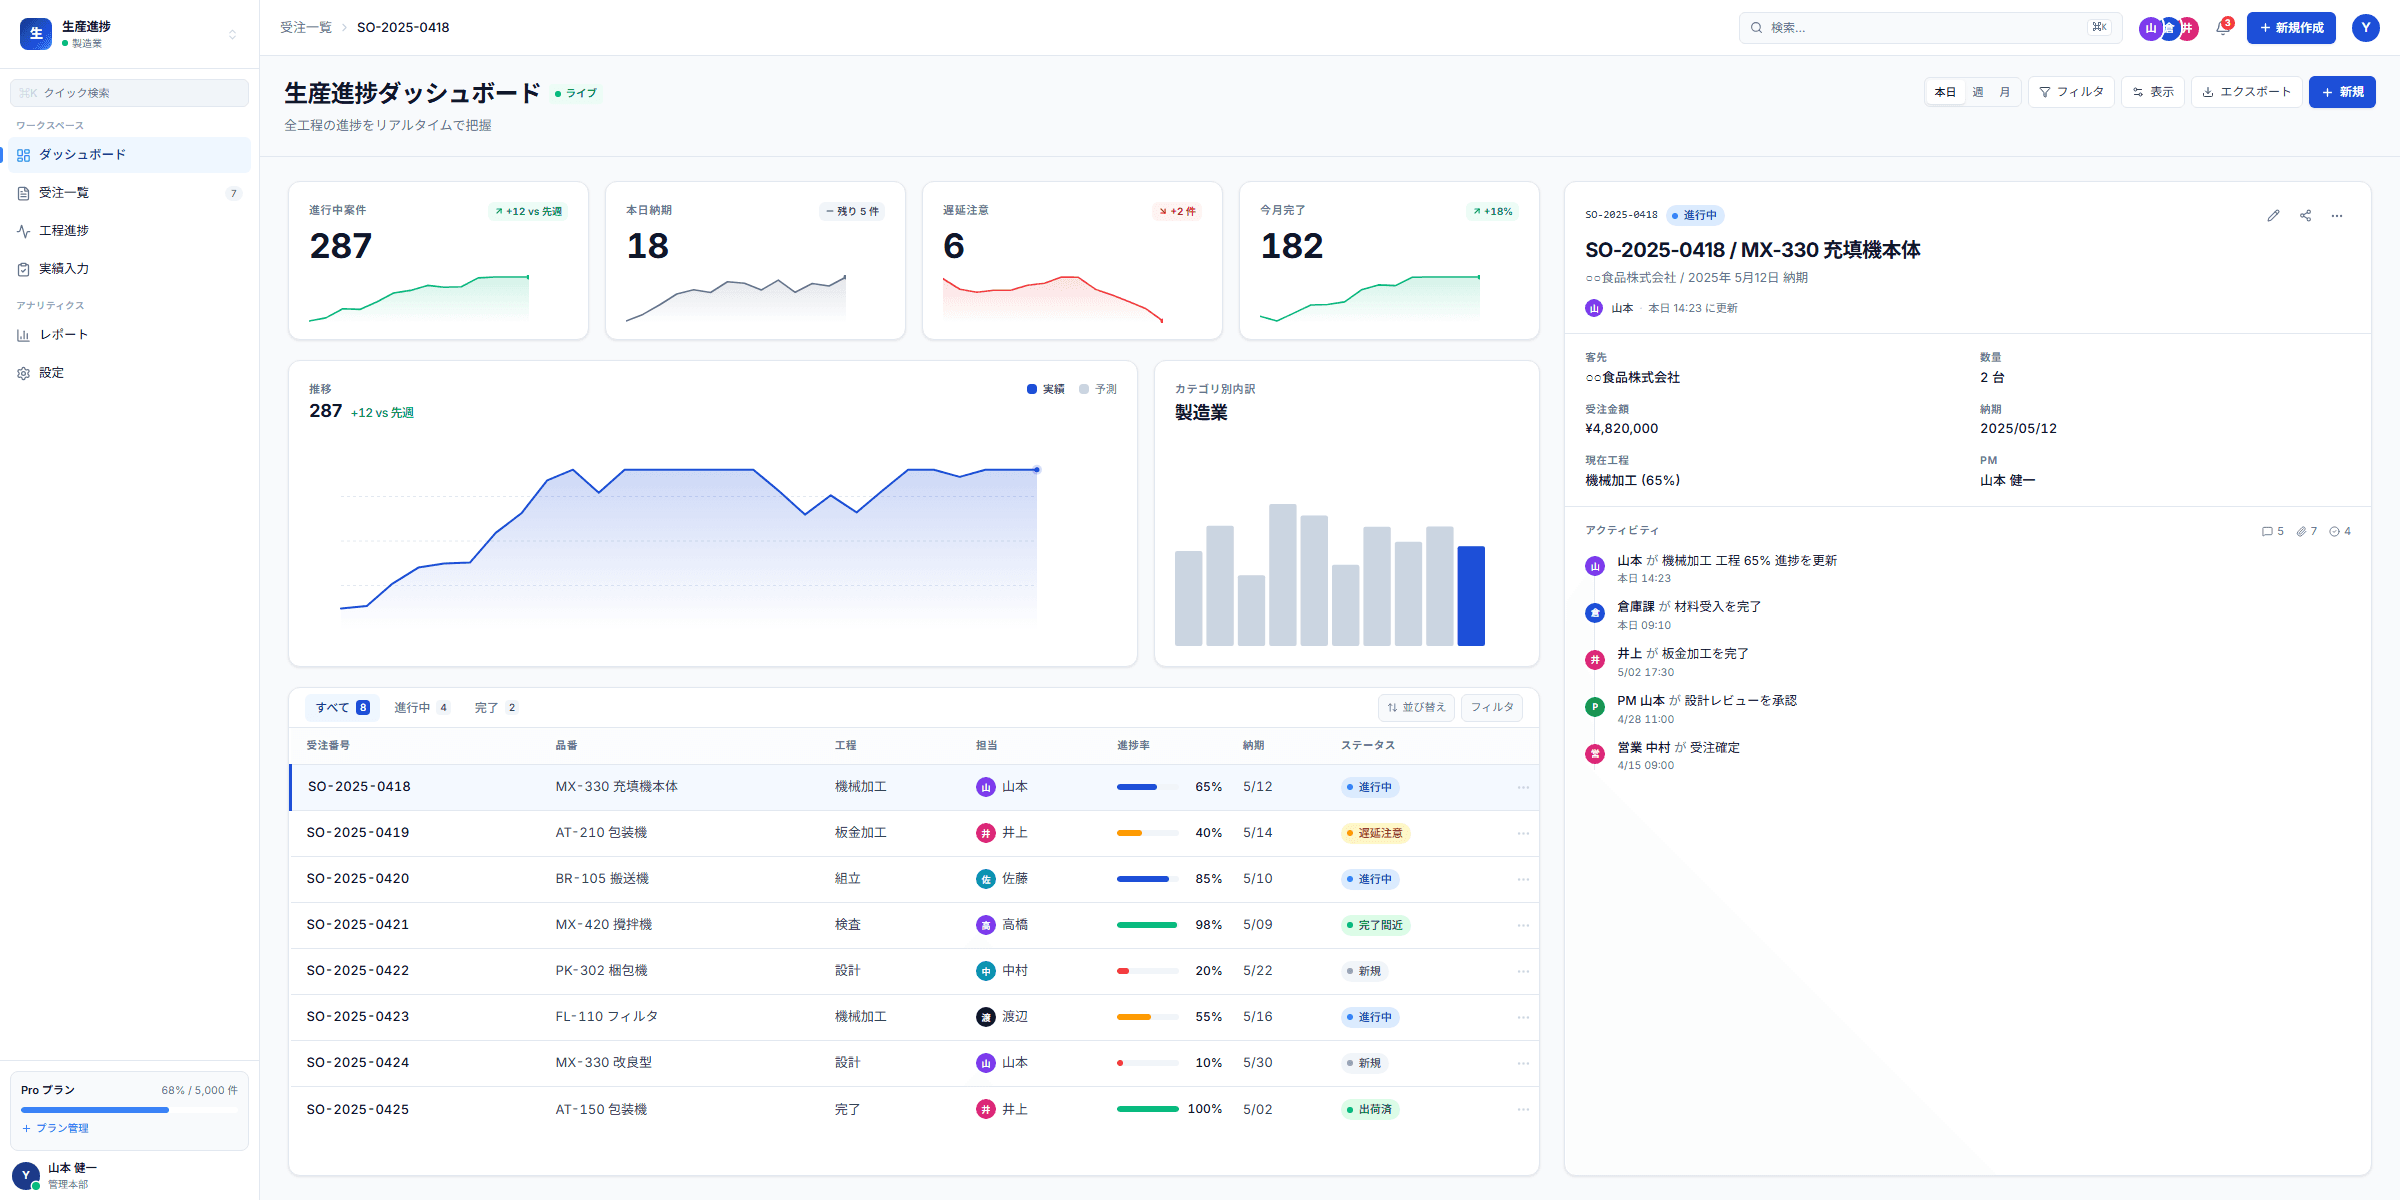This screenshot has width=2400, height=1200.
Task: Click the レポート chart icon in sidebar
Action: (x=23, y=335)
